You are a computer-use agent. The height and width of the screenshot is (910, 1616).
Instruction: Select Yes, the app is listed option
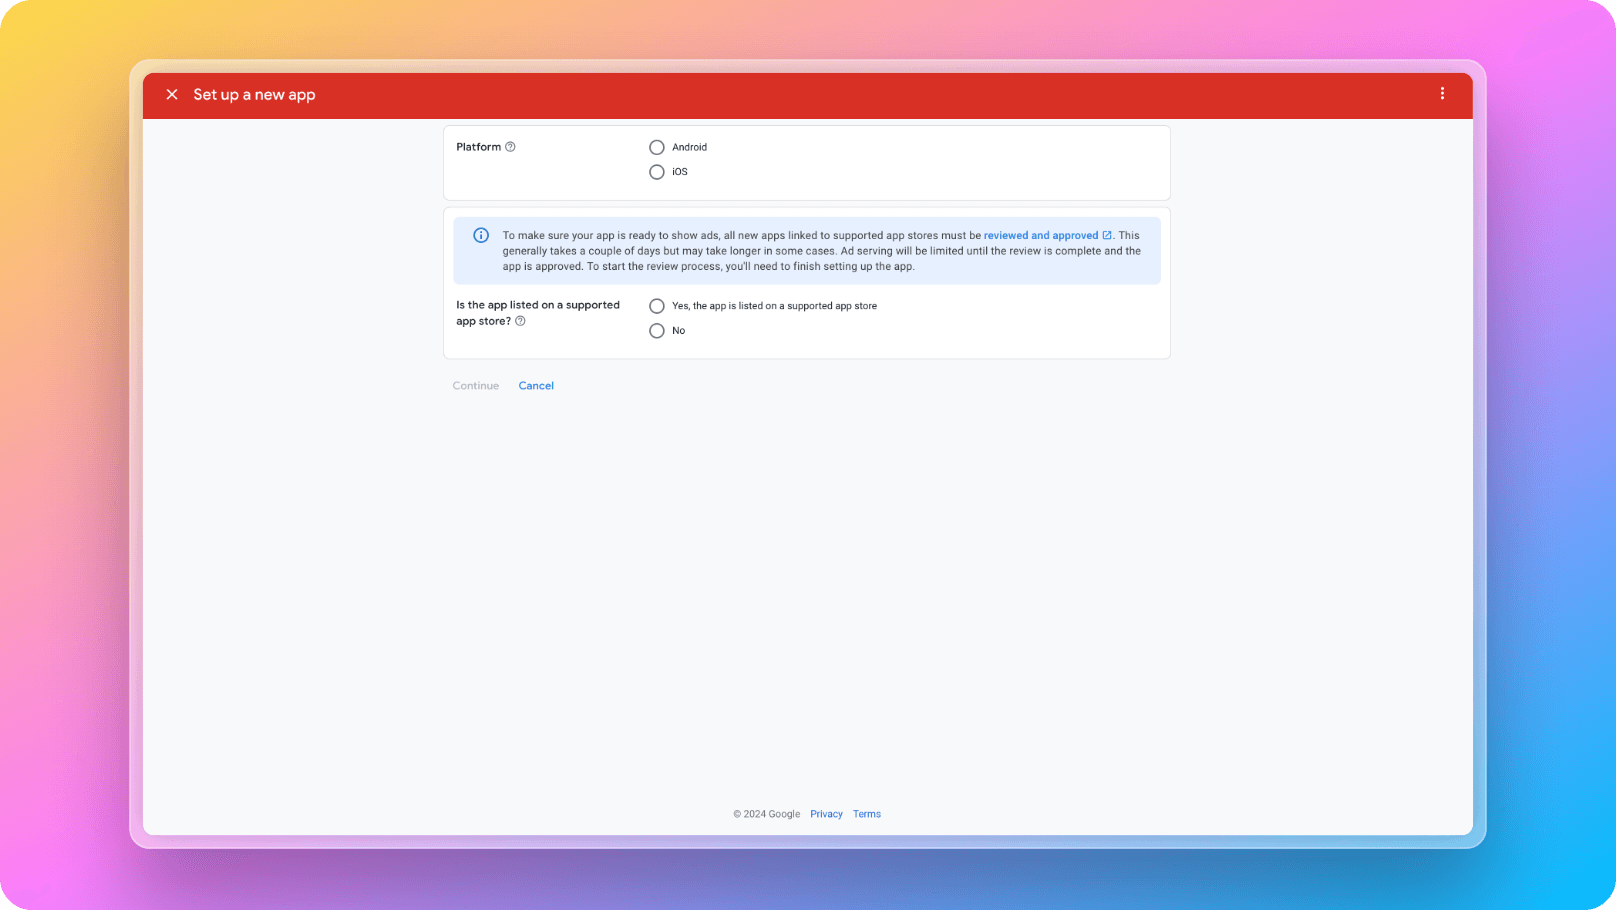tap(657, 306)
